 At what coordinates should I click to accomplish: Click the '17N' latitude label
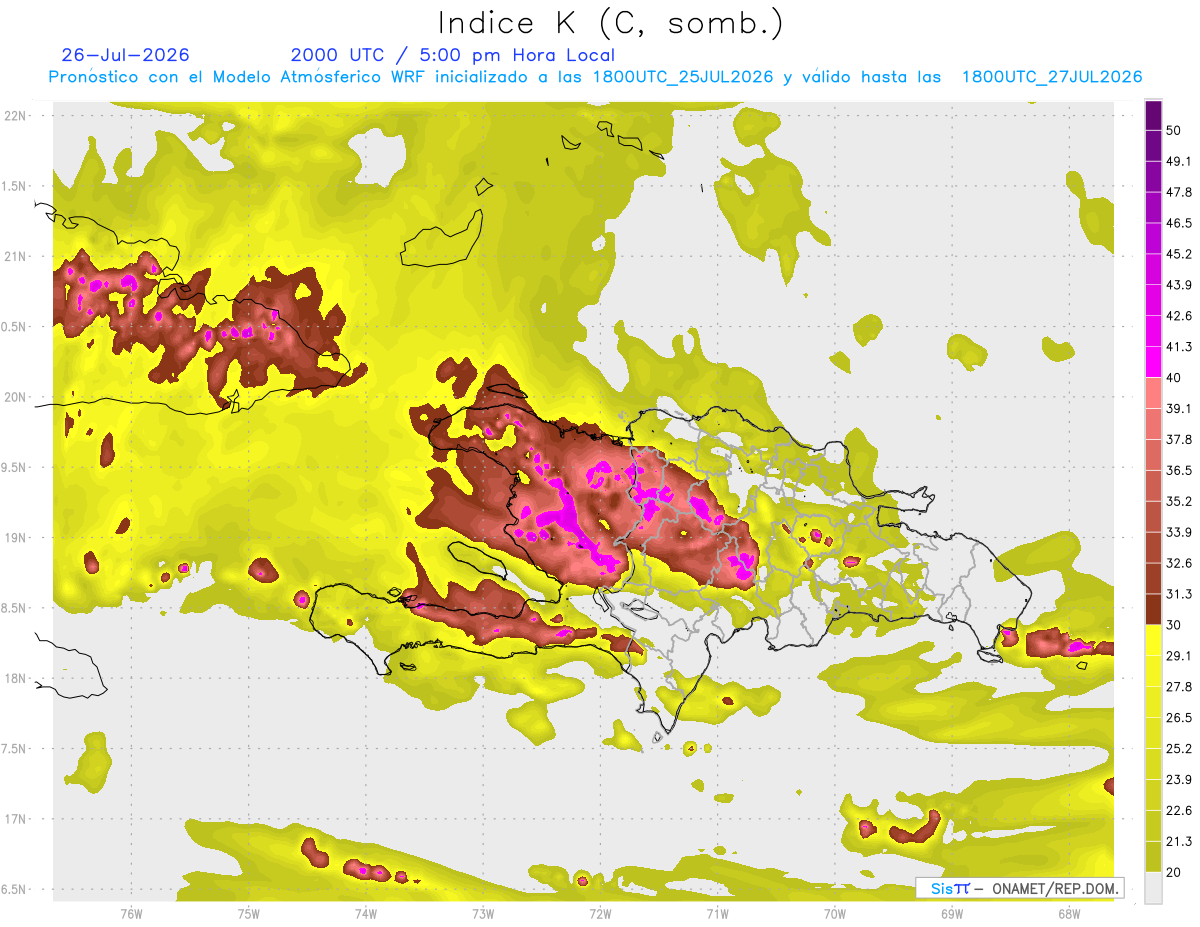pos(15,819)
